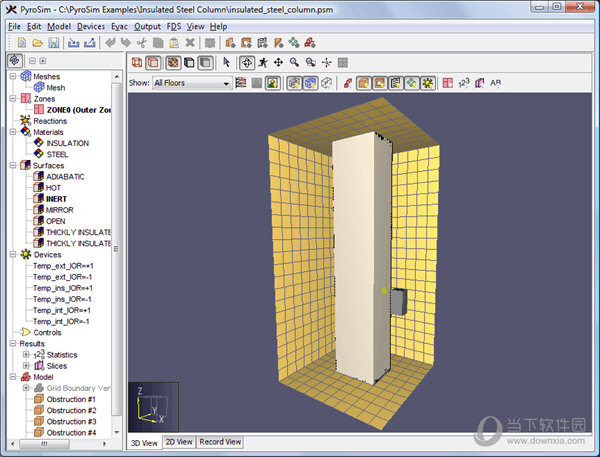600x457 pixels.
Task: Click the collapse-all tree button
Action: point(33,61)
